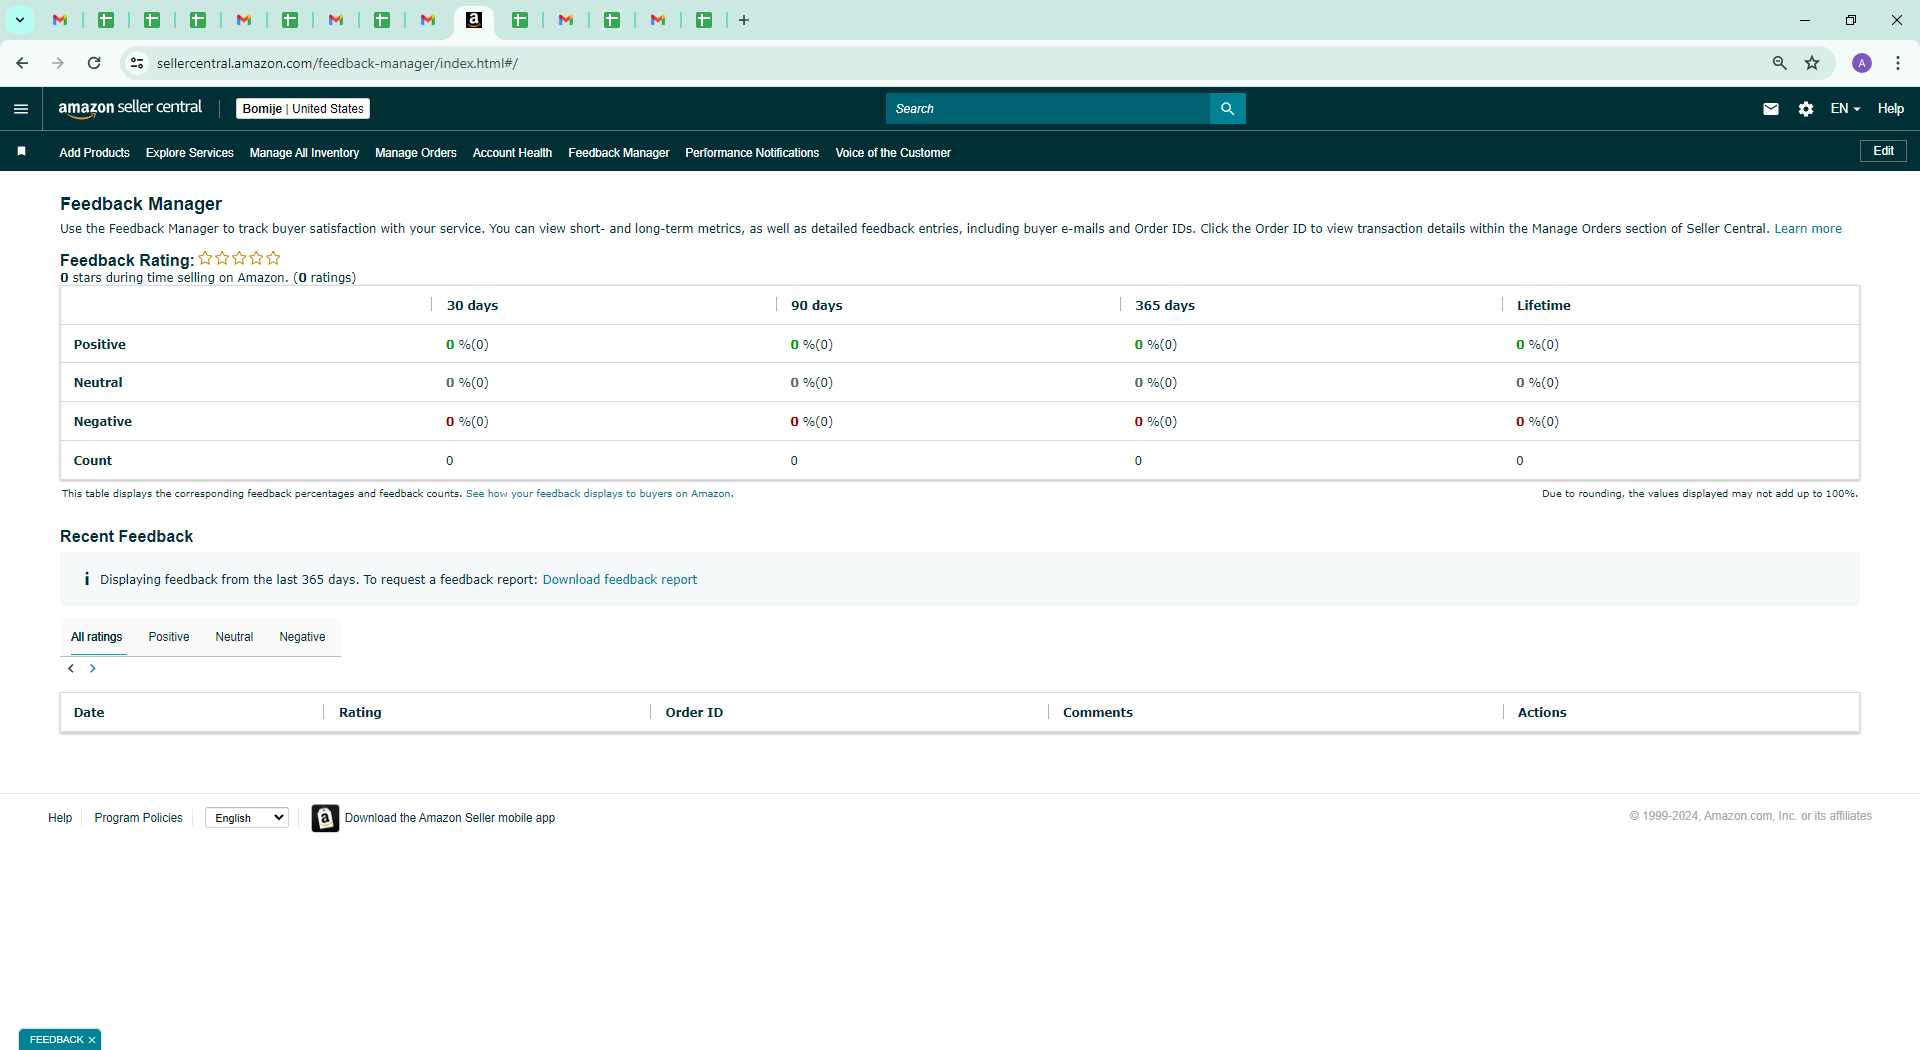The width and height of the screenshot is (1920, 1050).
Task: Open Manage All Inventory
Action: pos(304,153)
